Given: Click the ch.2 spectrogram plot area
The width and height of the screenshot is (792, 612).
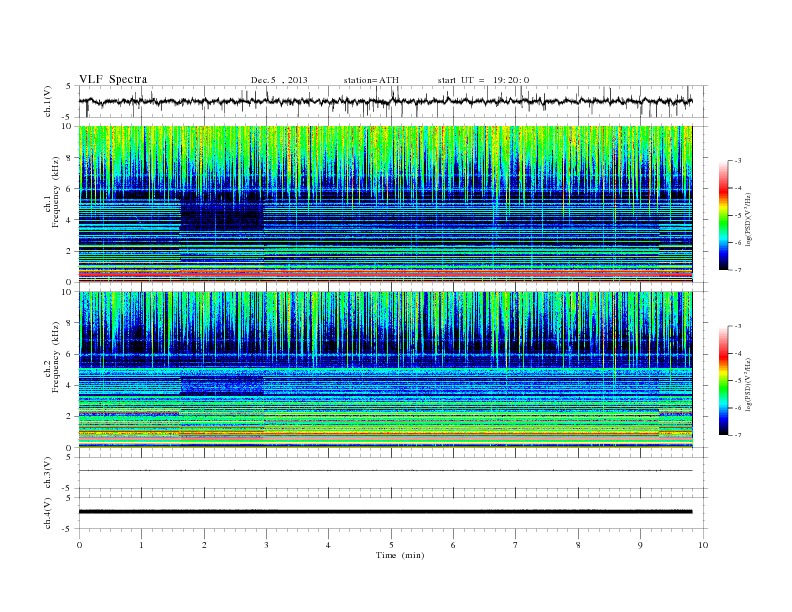Looking at the screenshot, I should click(x=385, y=370).
